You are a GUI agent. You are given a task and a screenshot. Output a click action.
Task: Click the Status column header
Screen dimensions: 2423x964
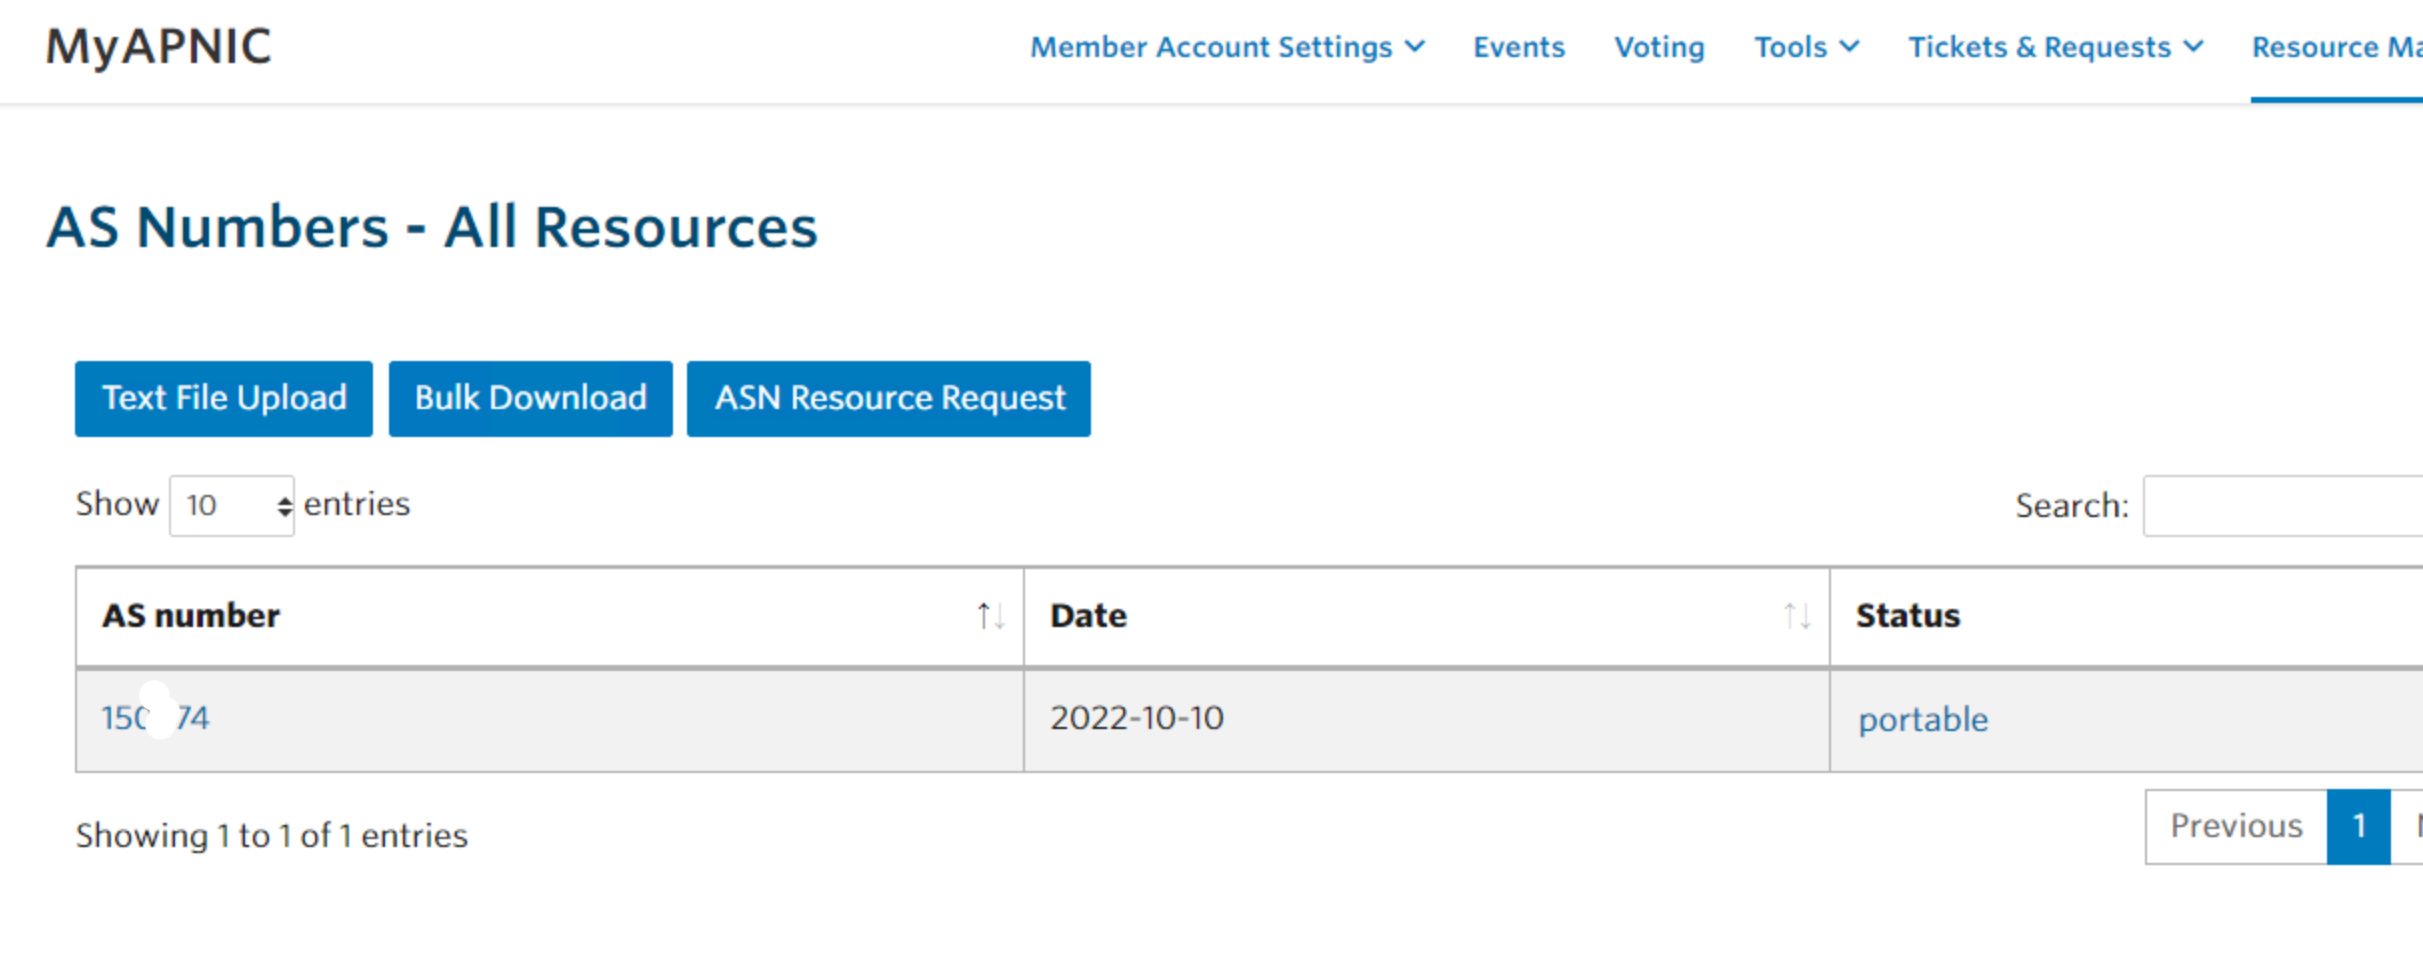coord(2127,616)
